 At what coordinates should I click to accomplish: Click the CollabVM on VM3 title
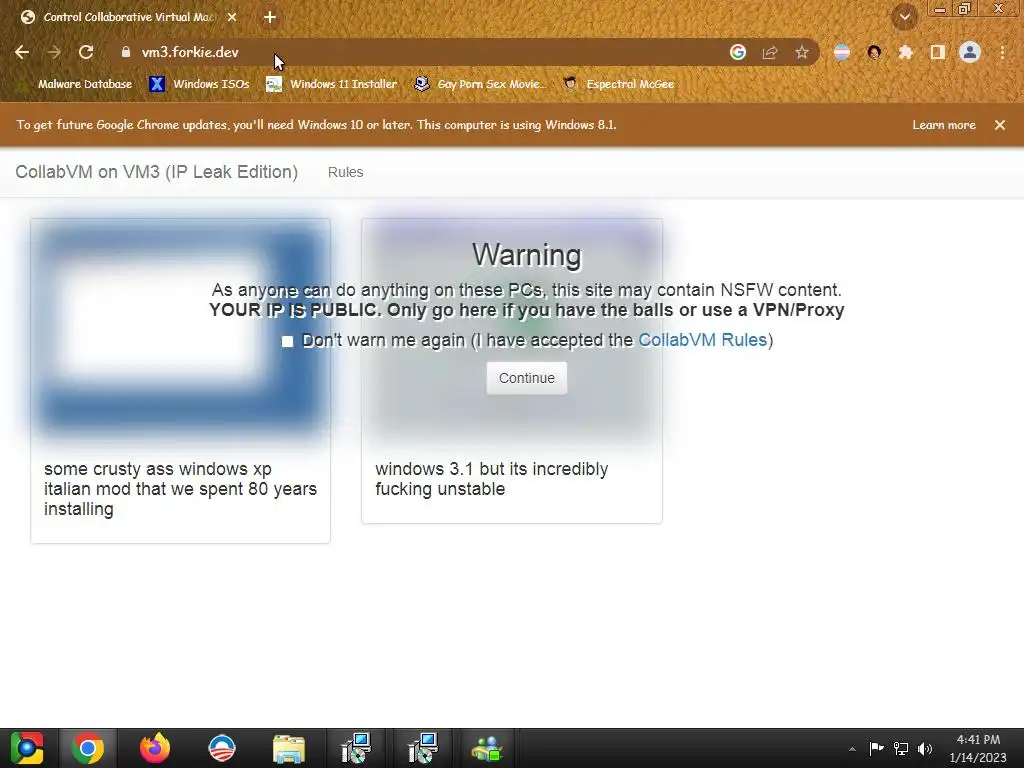(157, 172)
